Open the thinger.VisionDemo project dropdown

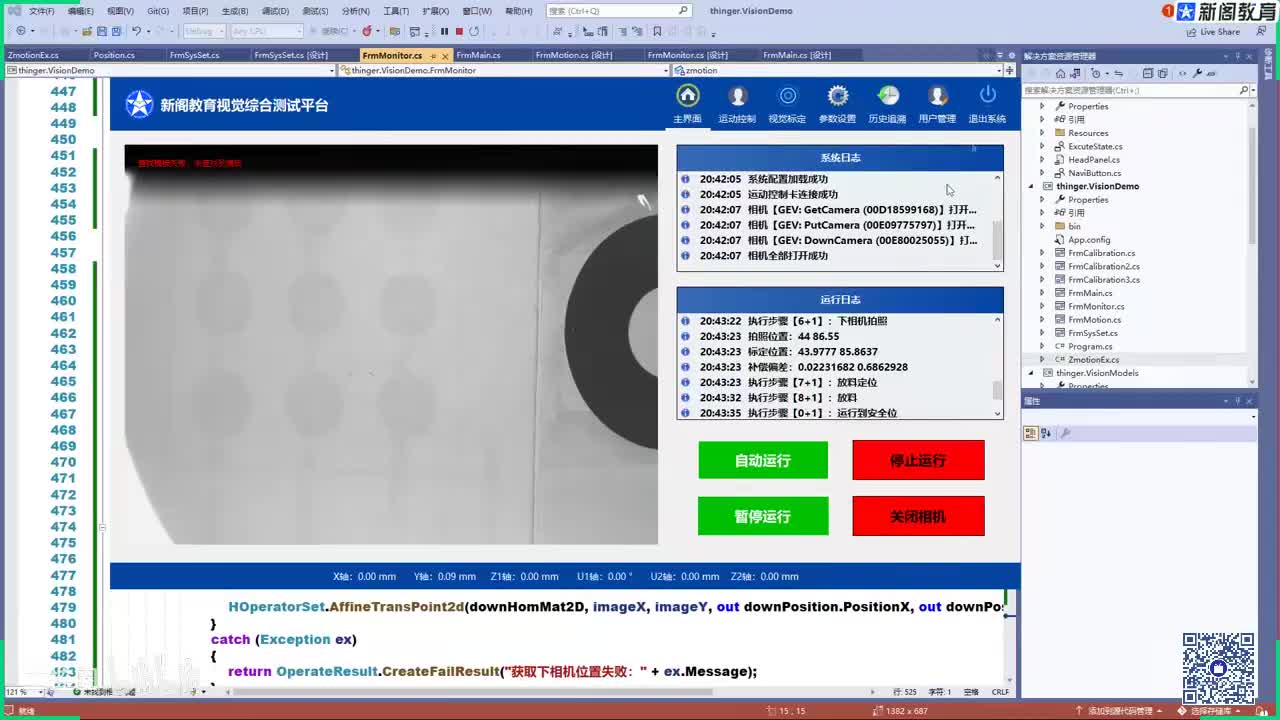331,71
